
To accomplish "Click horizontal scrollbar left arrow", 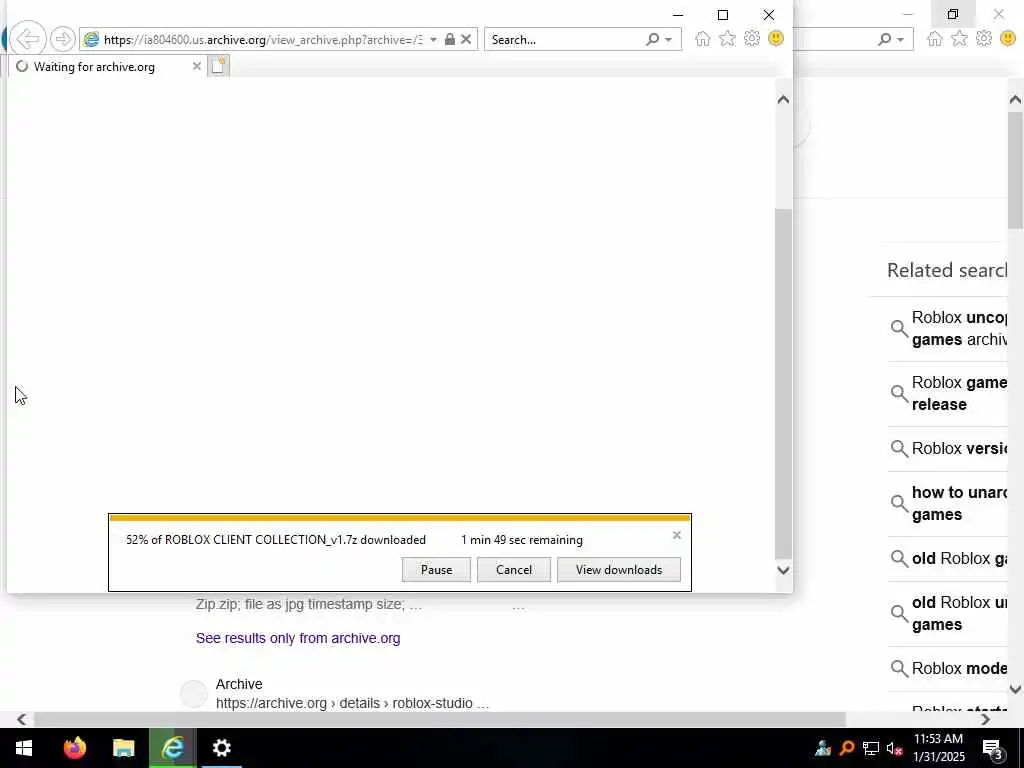I will tap(21, 720).
